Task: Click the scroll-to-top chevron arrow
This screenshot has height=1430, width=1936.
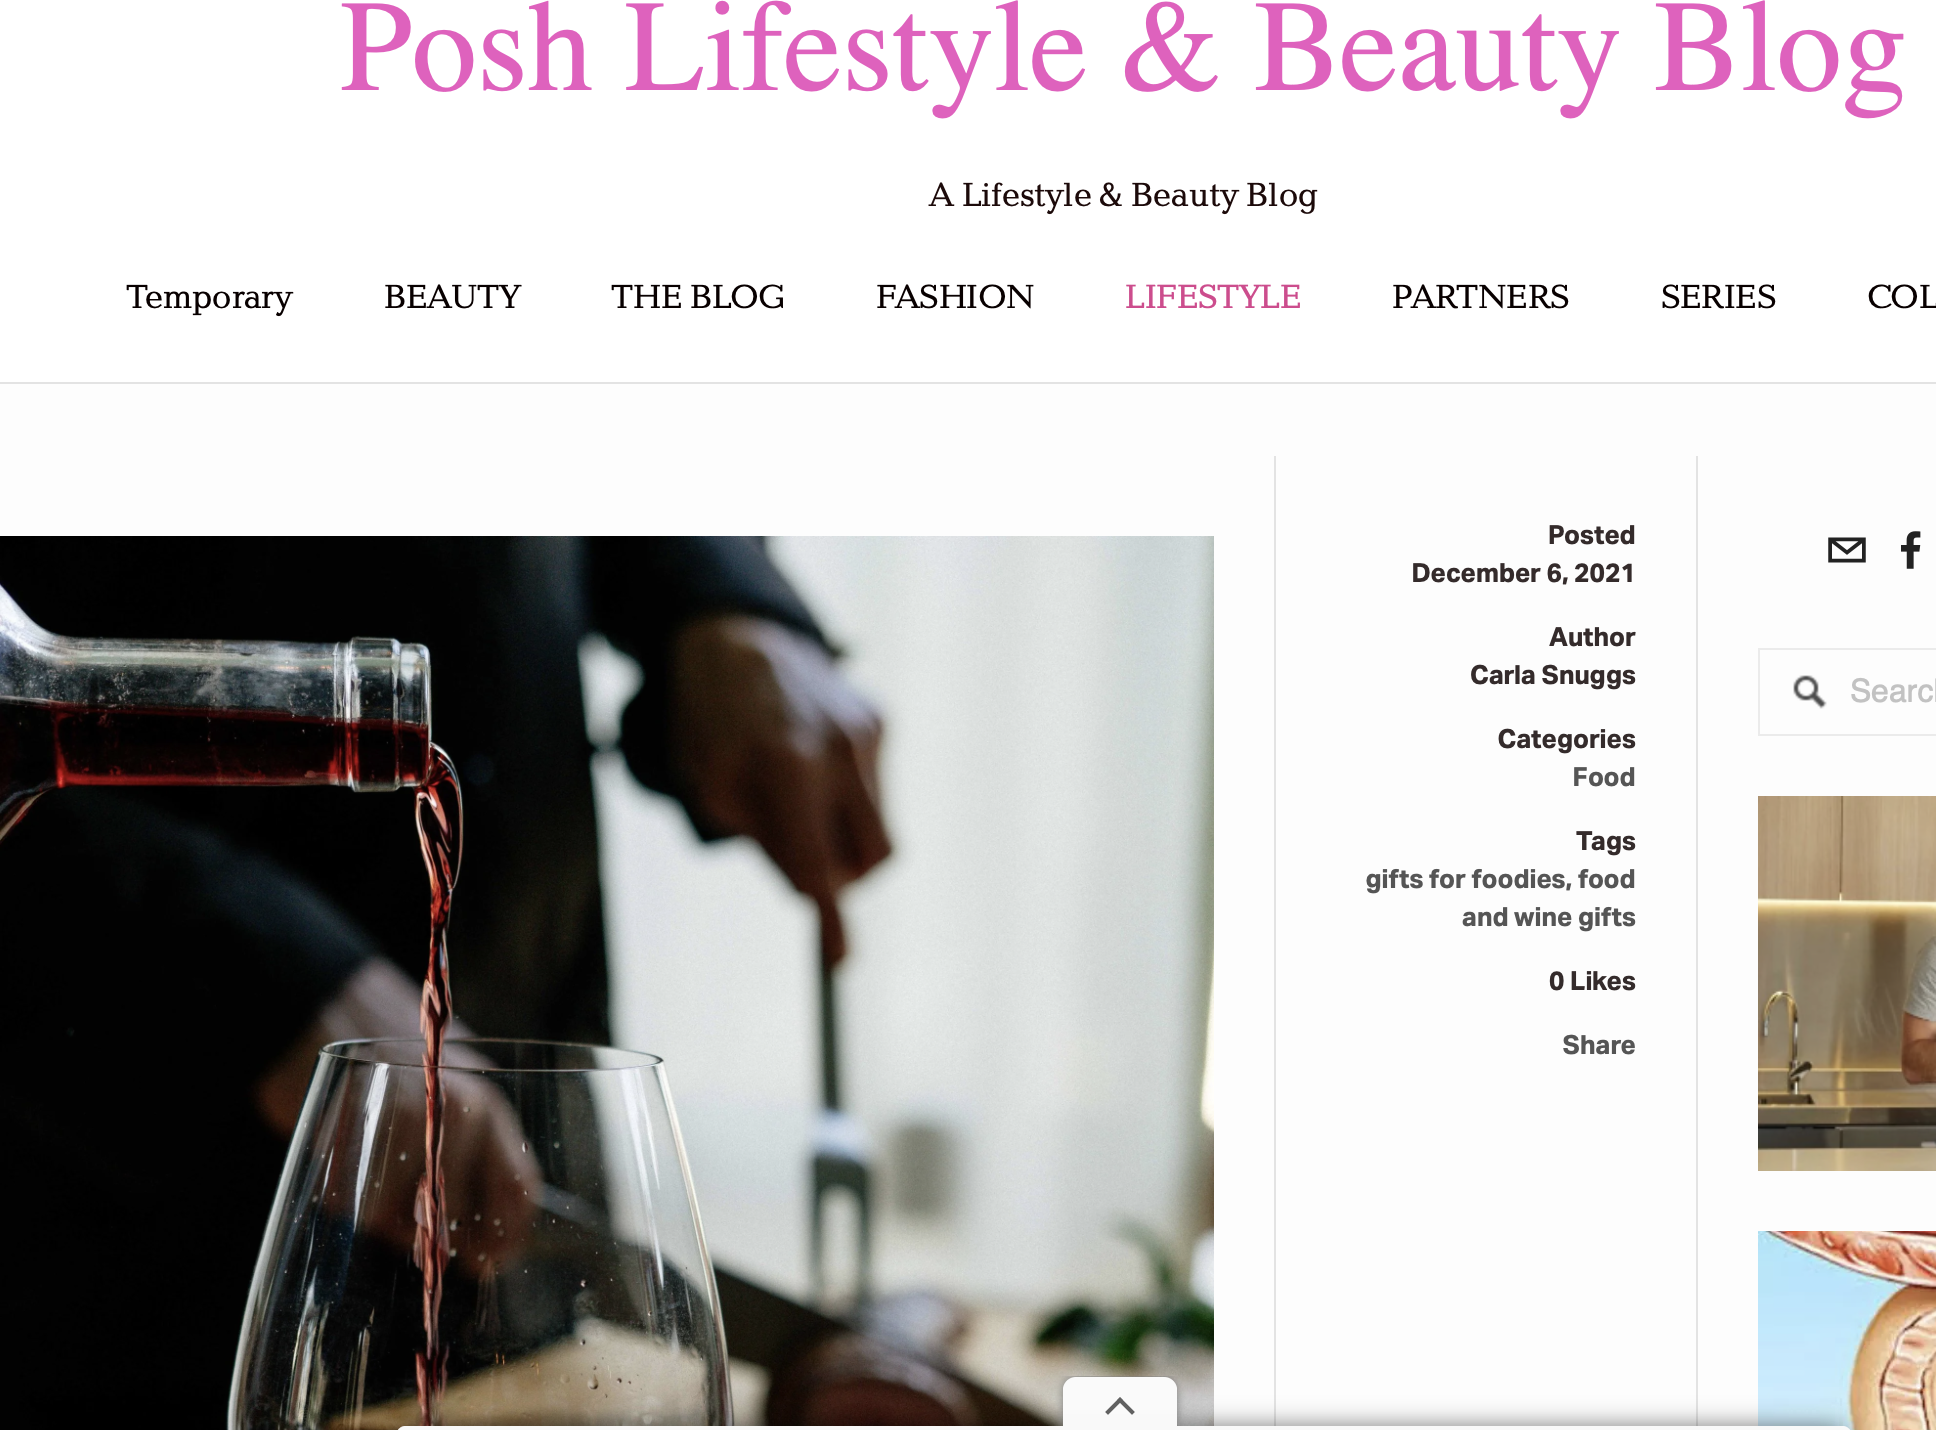Action: tap(1120, 1405)
